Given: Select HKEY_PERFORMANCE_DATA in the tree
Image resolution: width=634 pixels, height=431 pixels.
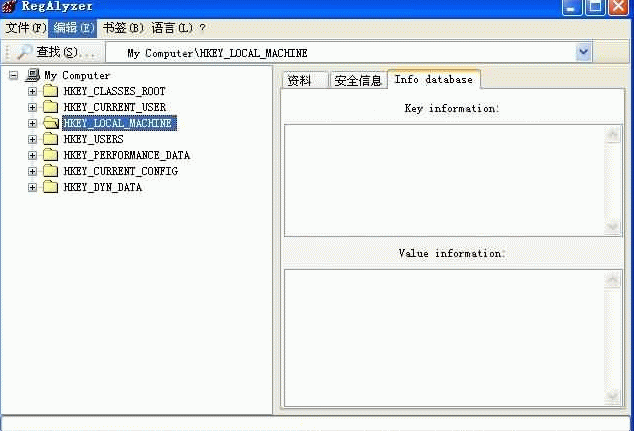Looking at the screenshot, I should 127,155.
